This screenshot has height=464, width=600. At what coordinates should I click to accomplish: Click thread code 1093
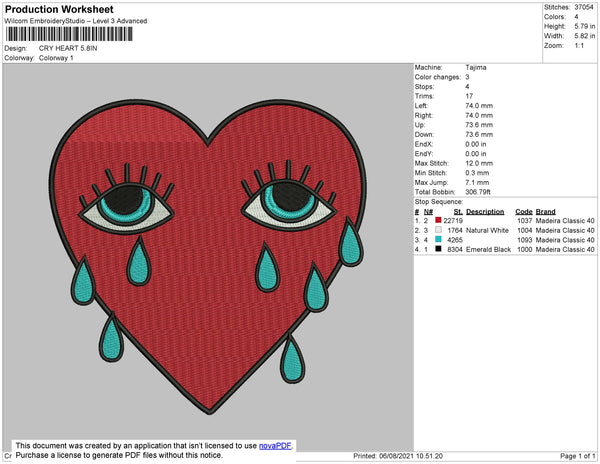[525, 240]
